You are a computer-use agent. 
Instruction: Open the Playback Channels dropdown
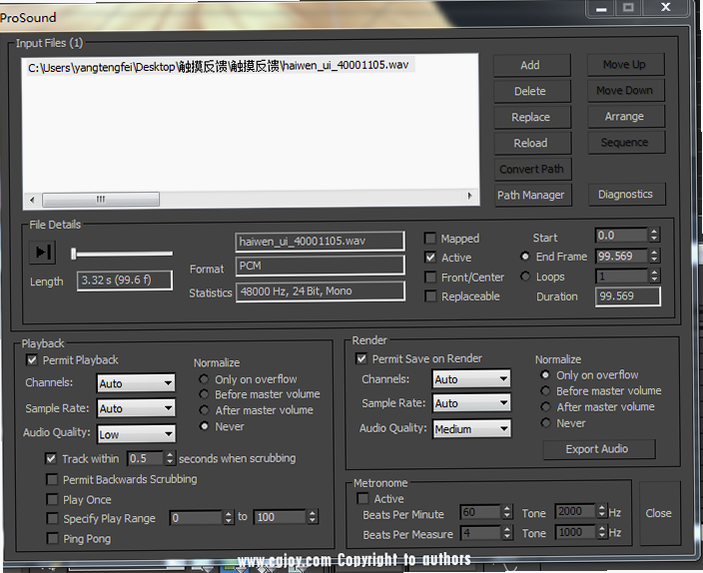tap(136, 383)
